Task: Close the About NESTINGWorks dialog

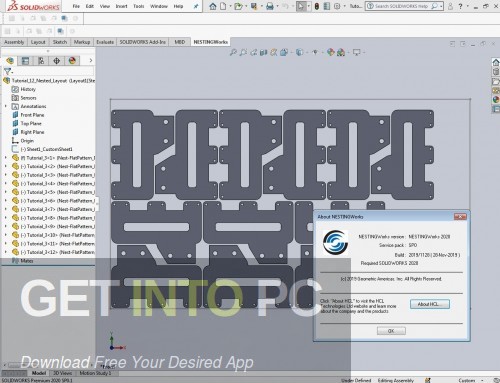Action: [460, 217]
